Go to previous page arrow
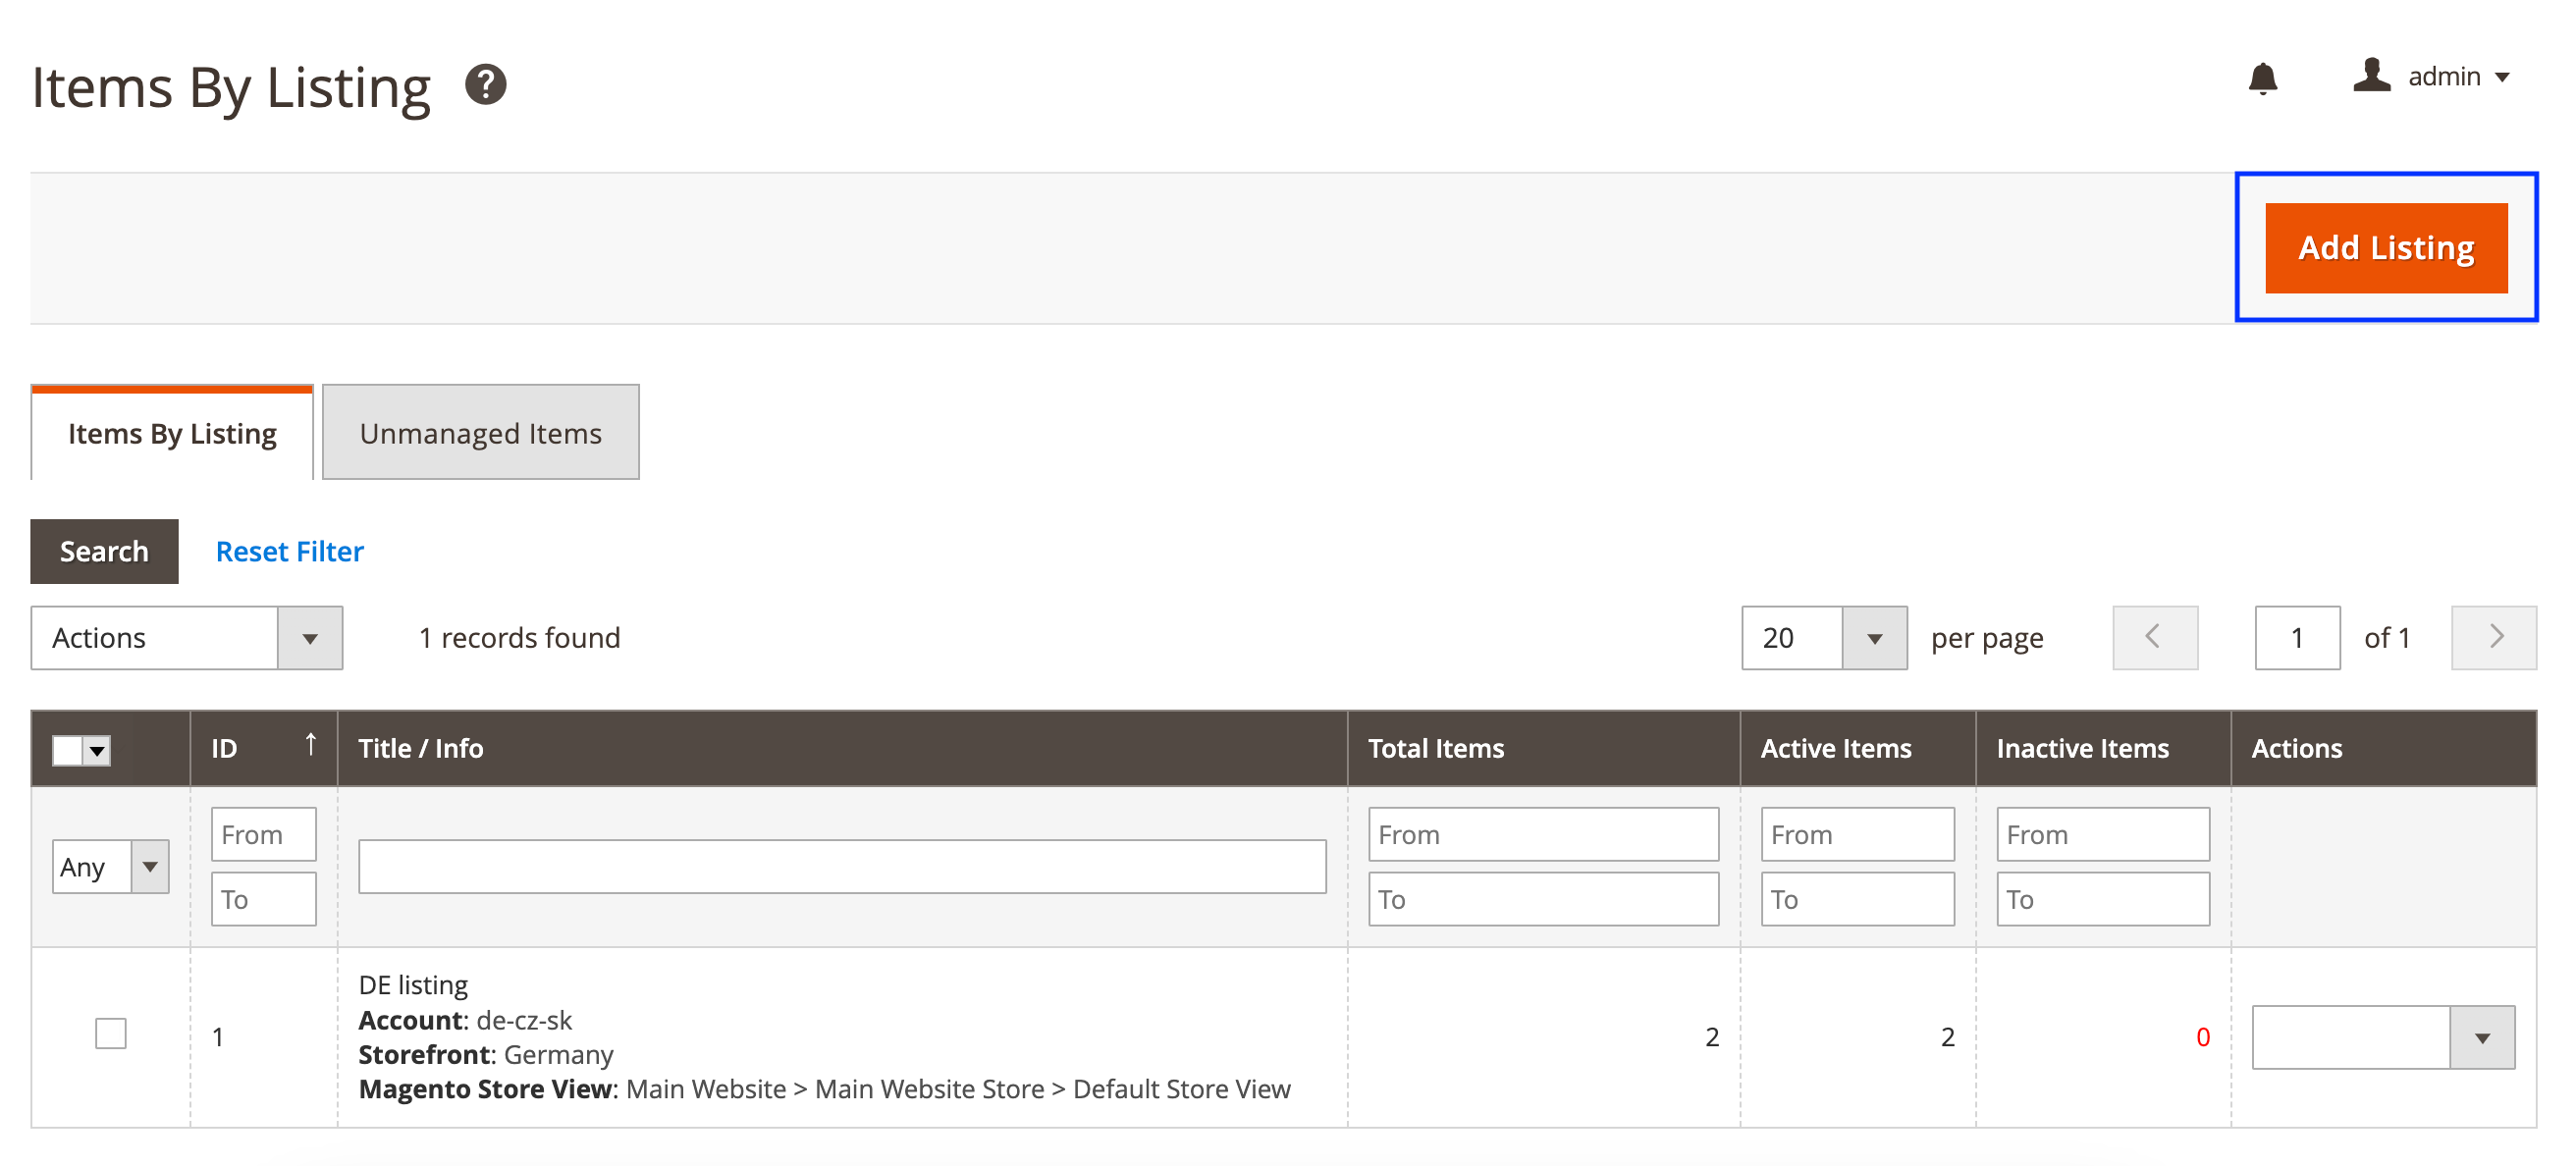 click(x=2154, y=637)
